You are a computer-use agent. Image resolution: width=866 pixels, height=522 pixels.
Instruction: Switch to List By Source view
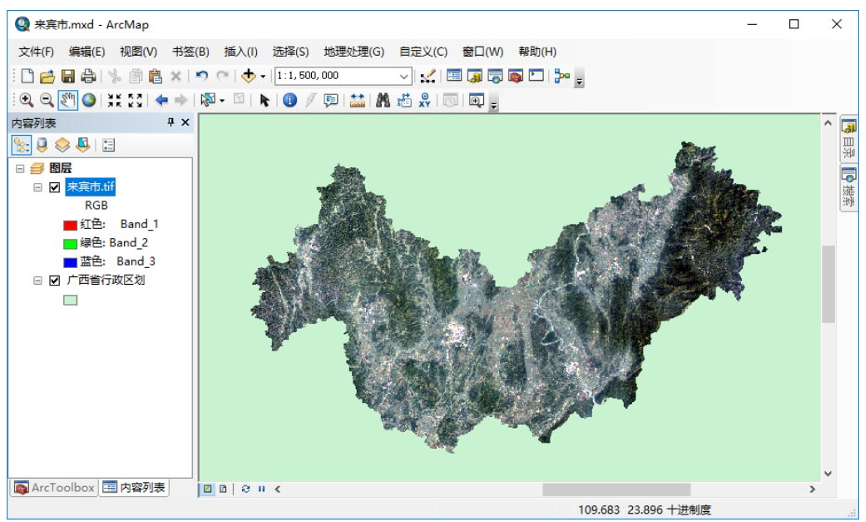pyautogui.click(x=42, y=145)
